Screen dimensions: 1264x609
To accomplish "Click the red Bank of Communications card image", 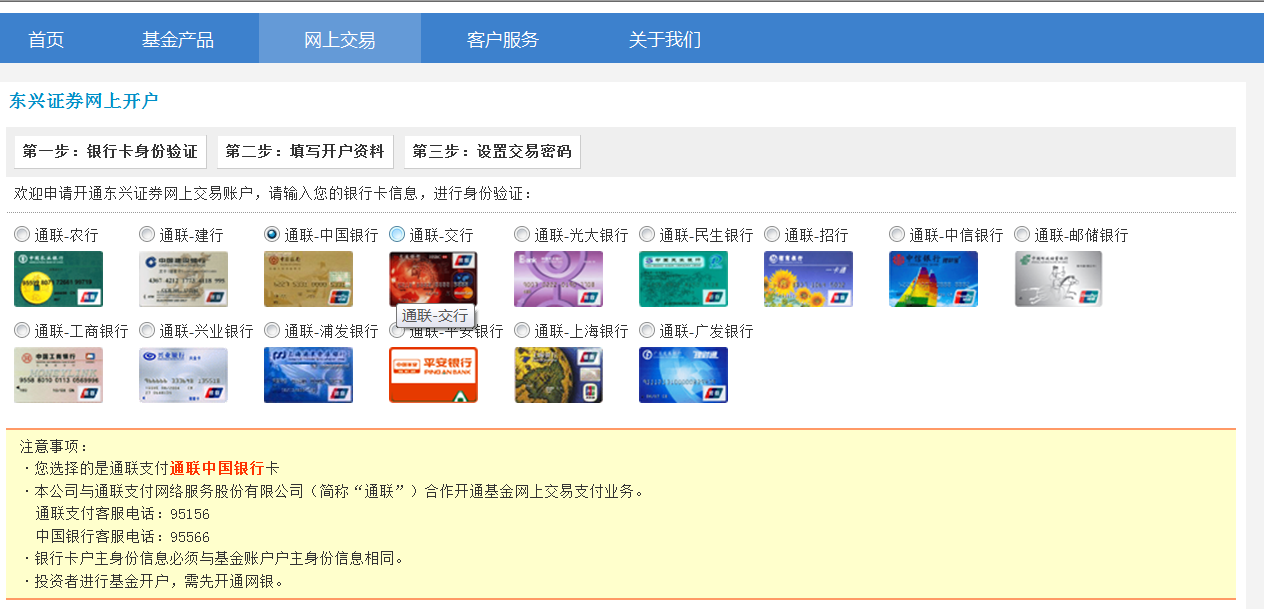I will [433, 279].
